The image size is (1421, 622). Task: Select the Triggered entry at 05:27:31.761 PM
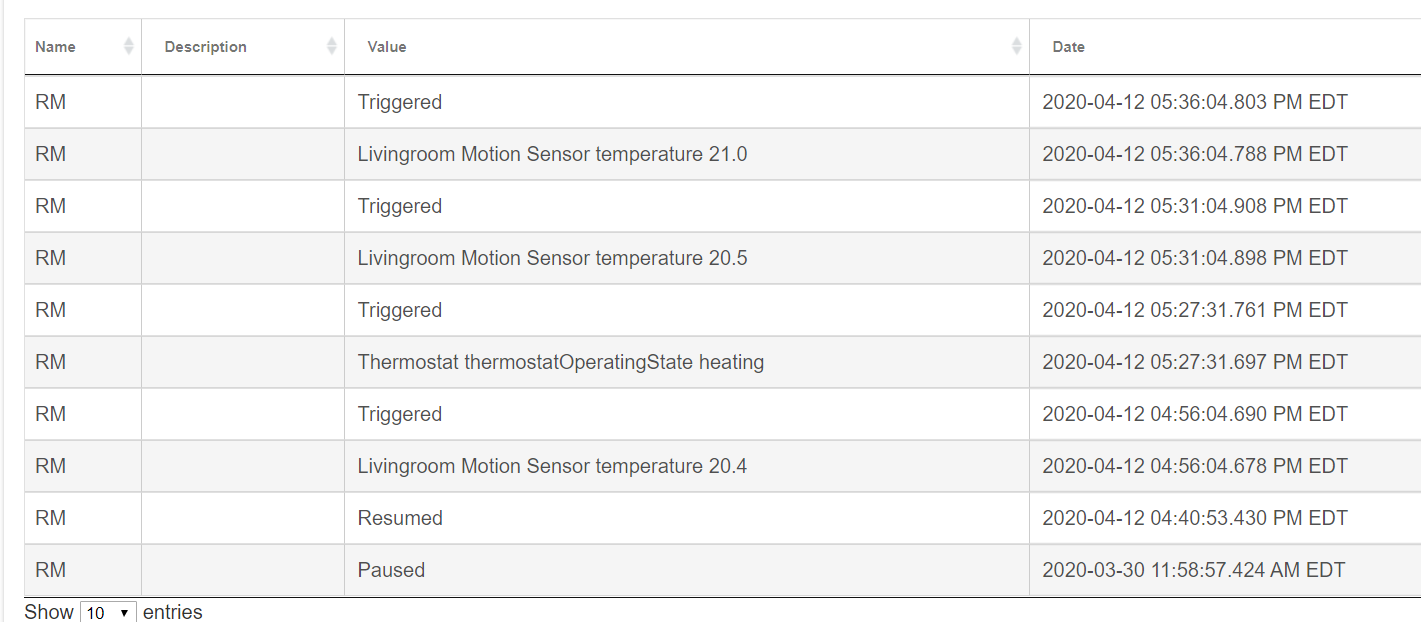[400, 310]
